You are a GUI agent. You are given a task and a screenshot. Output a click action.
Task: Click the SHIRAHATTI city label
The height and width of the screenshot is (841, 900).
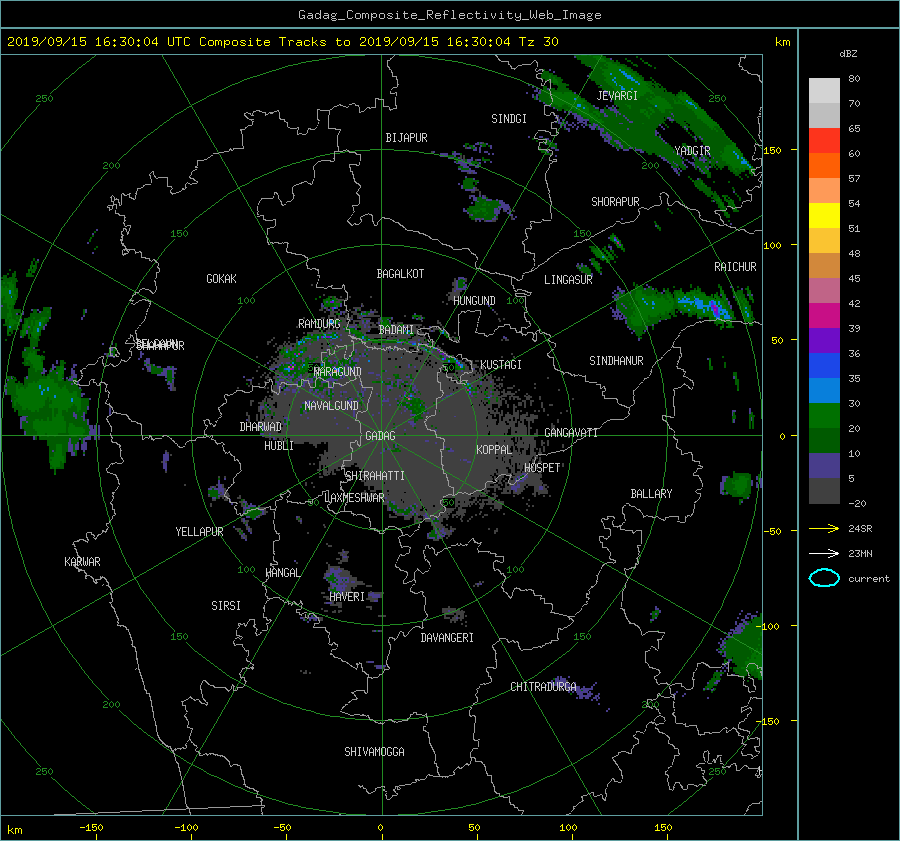pos(375,476)
